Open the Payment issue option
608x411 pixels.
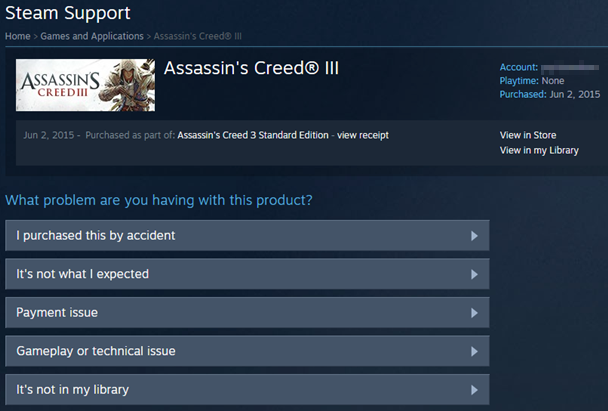click(57, 313)
